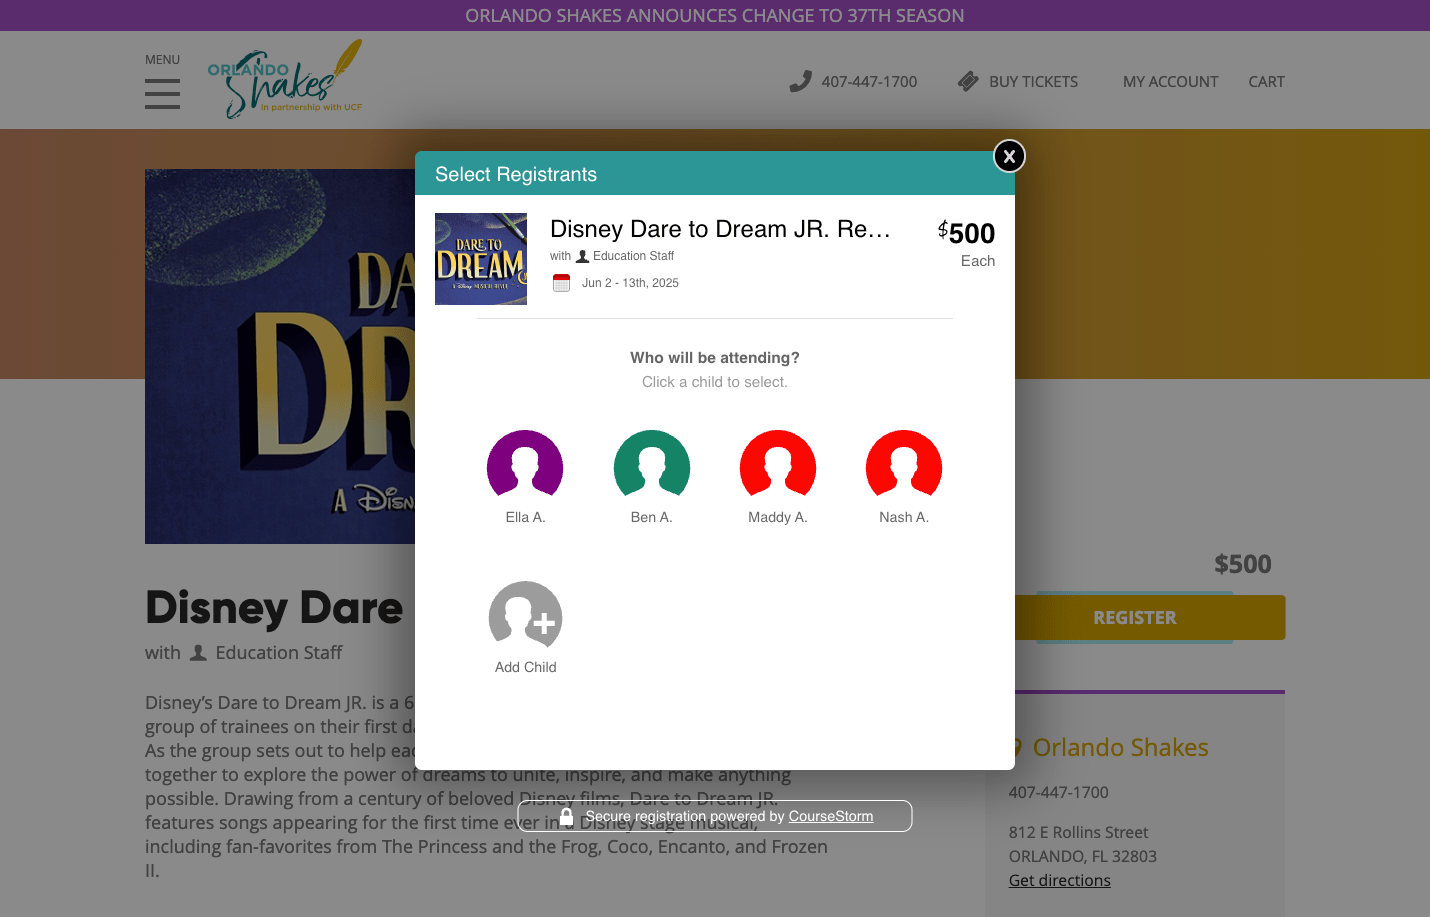Image resolution: width=1430 pixels, height=917 pixels.
Task: Open the hamburger MENU
Action: [x=162, y=94]
